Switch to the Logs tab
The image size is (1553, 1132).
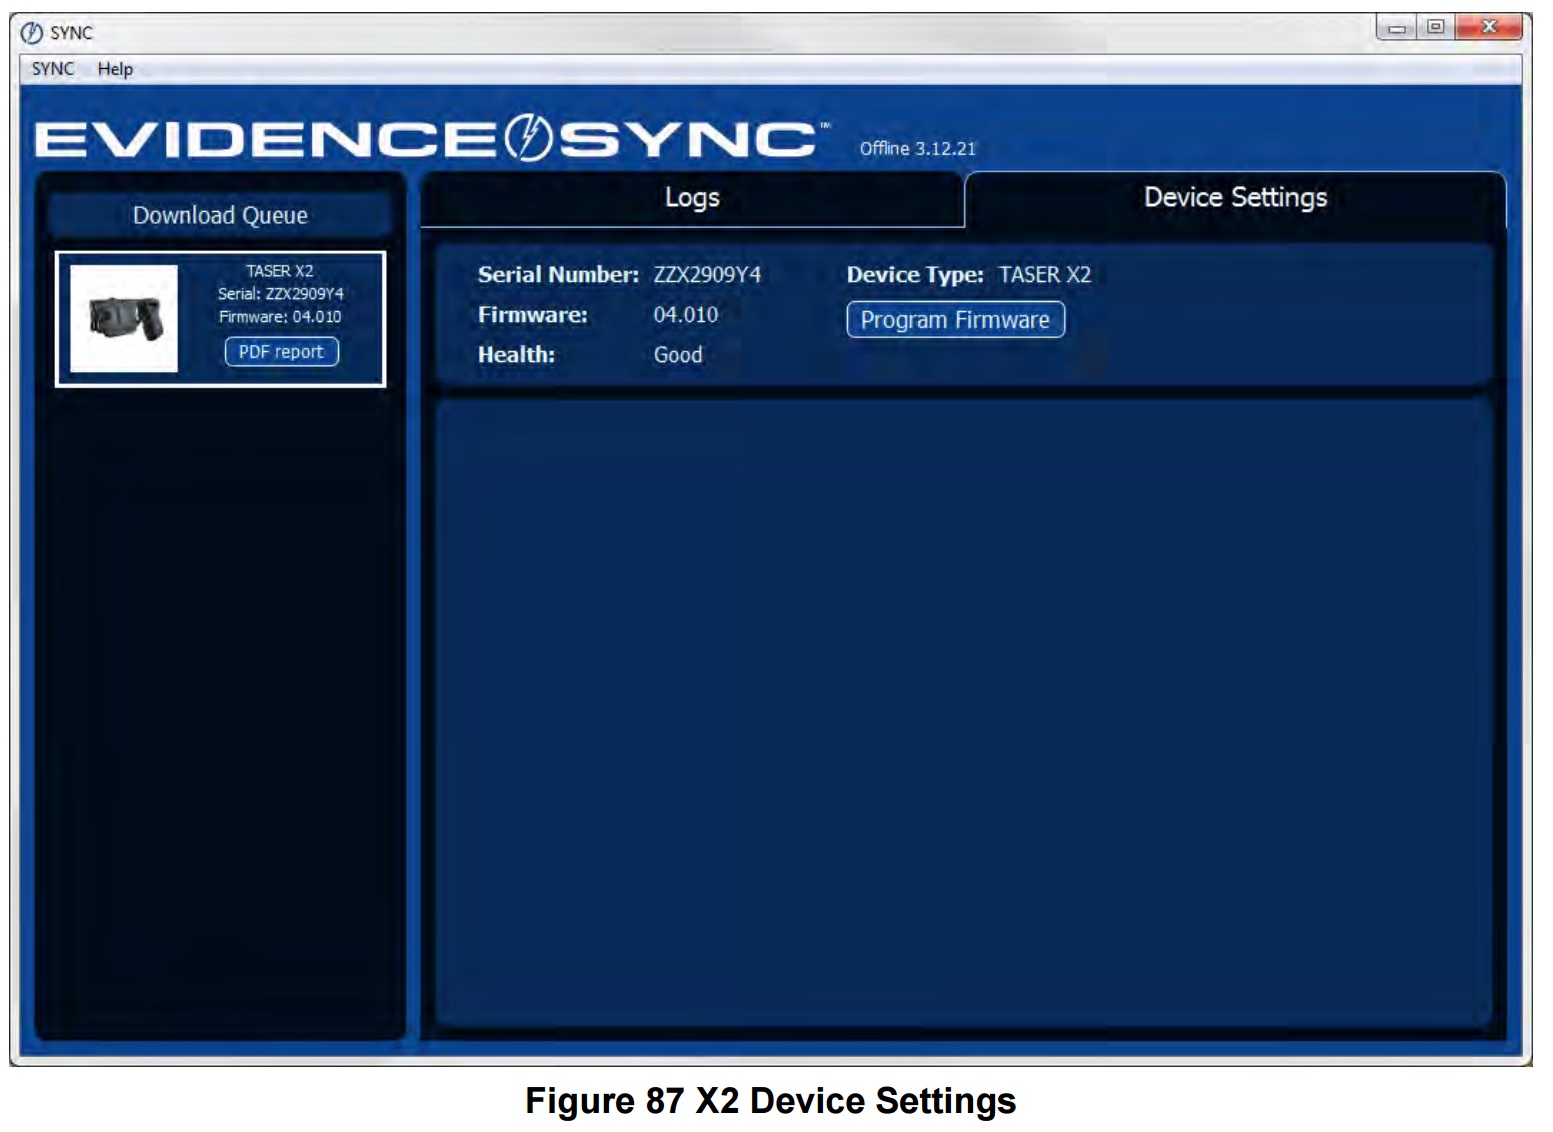coord(693,198)
